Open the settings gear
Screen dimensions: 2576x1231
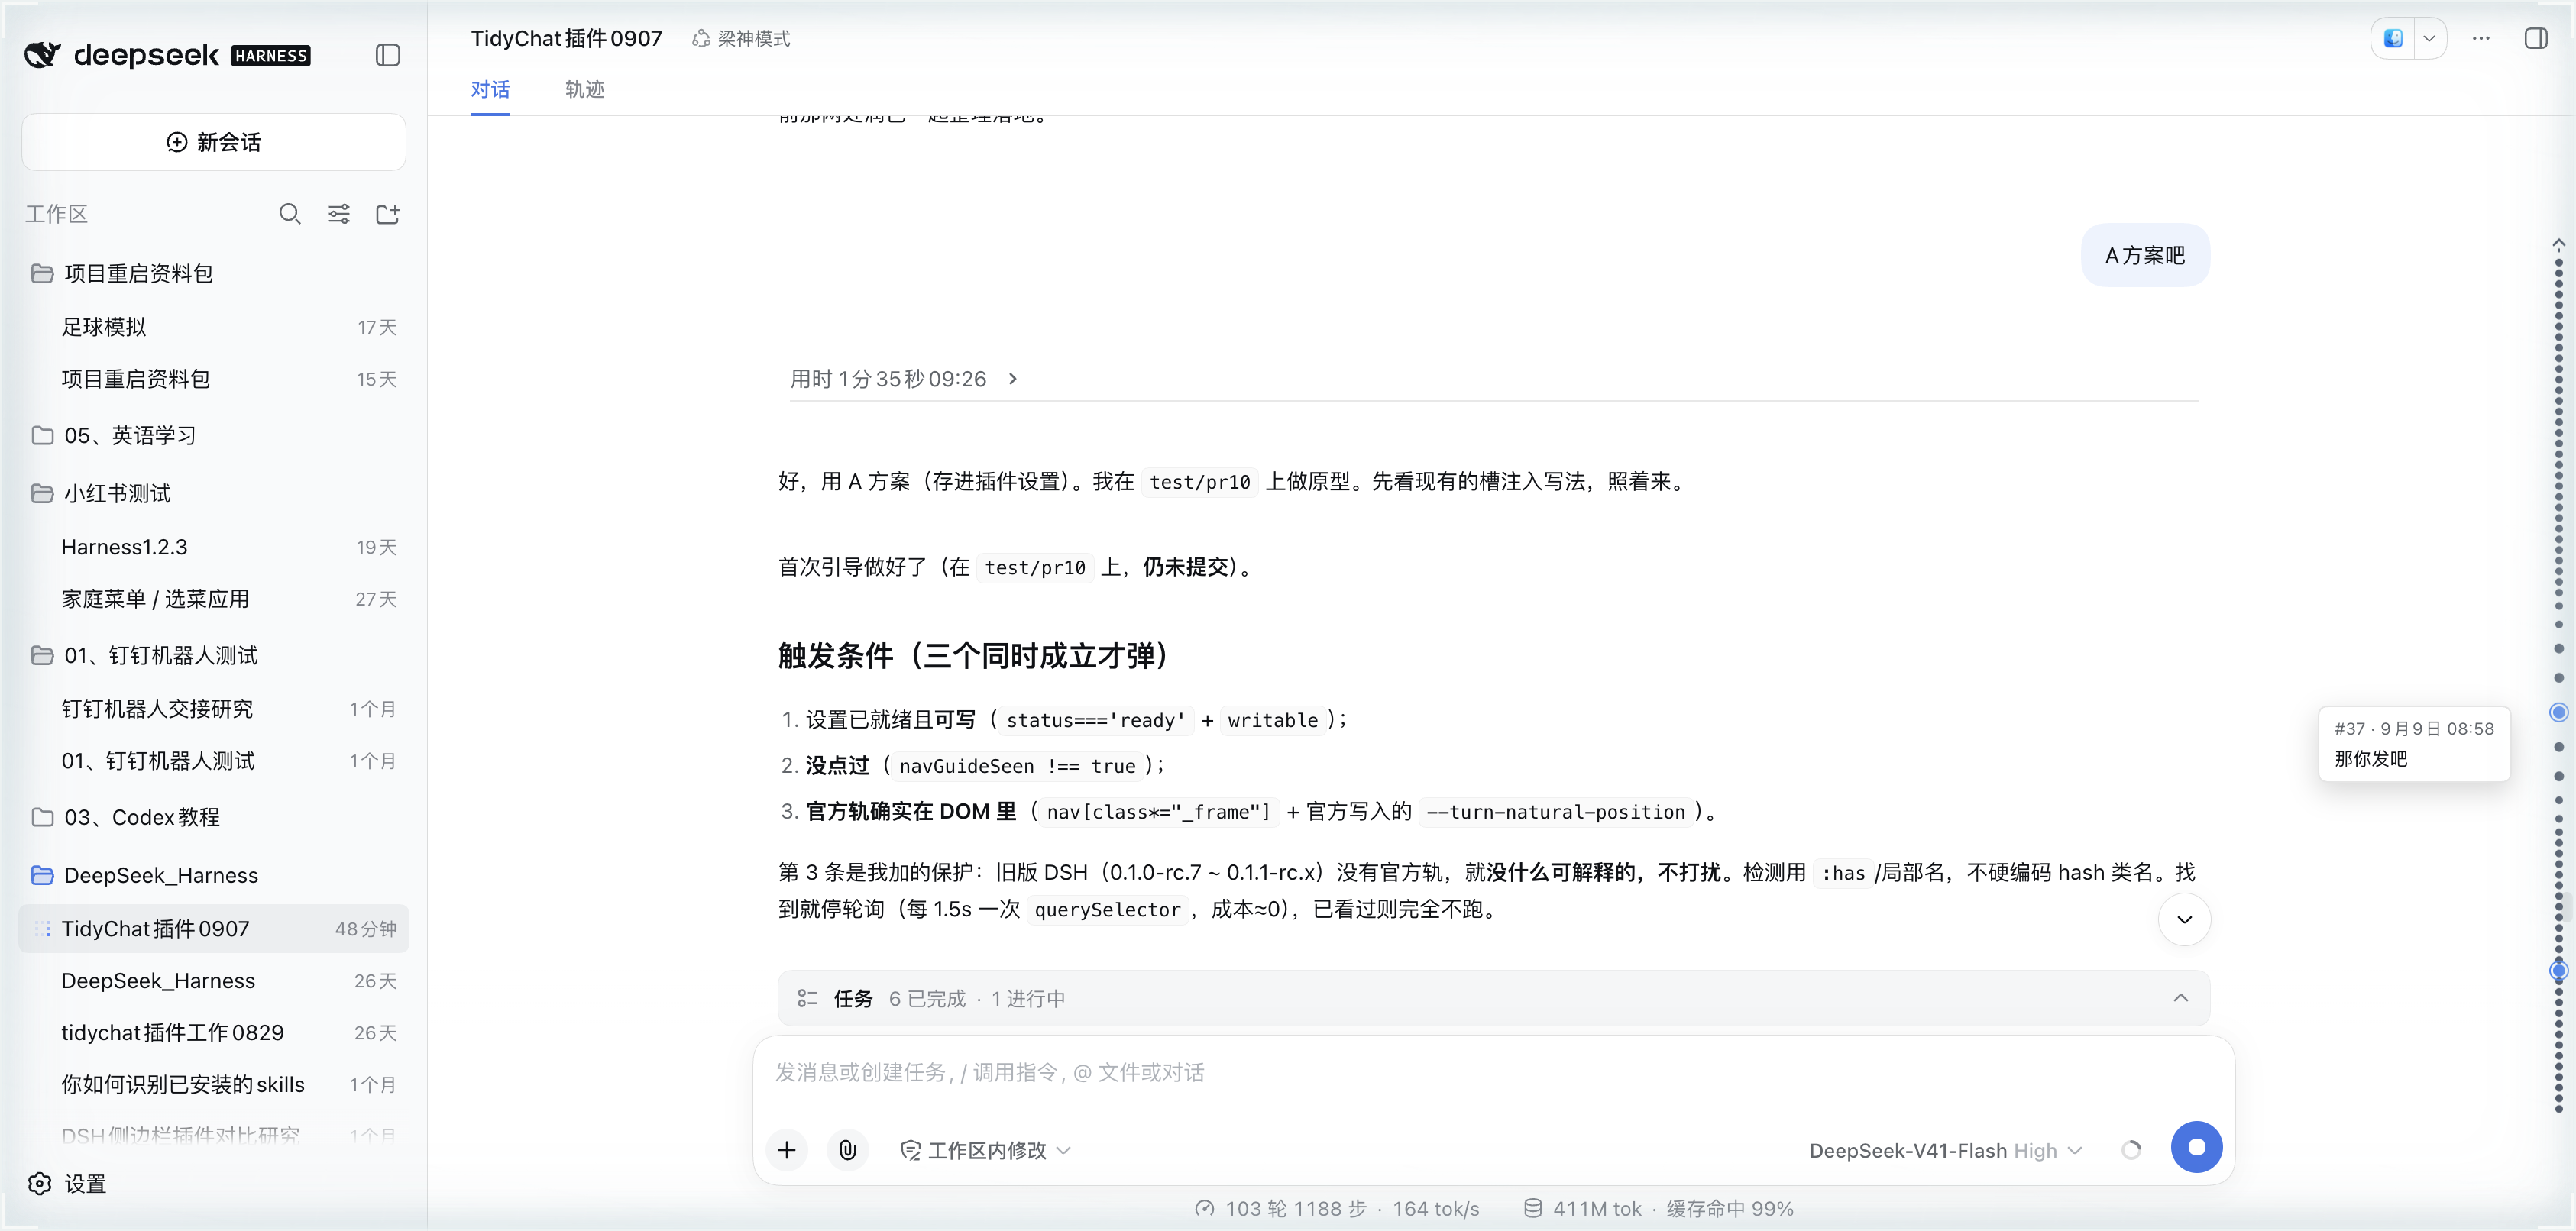(40, 1184)
